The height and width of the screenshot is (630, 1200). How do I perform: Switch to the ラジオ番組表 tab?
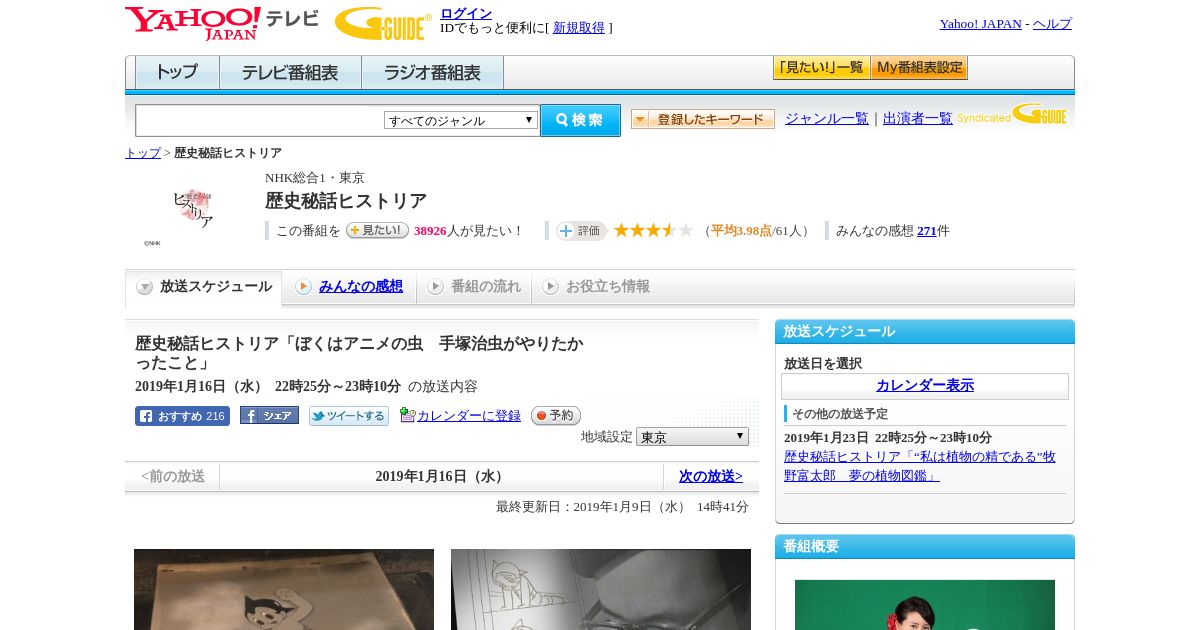point(433,73)
